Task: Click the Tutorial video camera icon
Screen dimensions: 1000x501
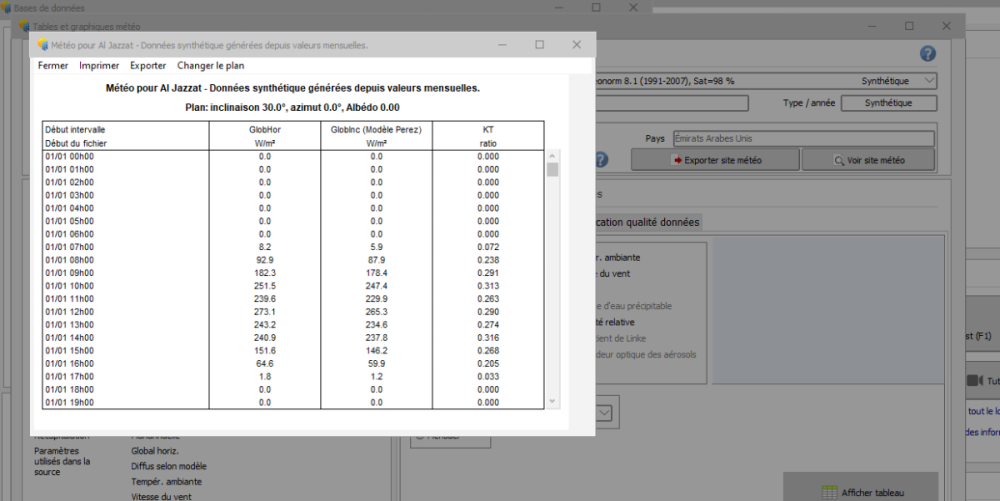Action: [974, 380]
